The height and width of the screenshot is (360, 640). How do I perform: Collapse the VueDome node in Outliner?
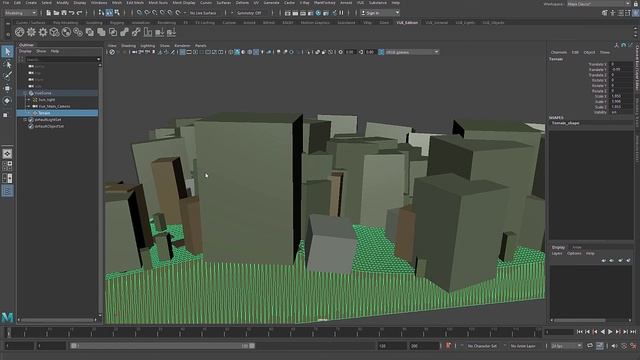click(25, 93)
